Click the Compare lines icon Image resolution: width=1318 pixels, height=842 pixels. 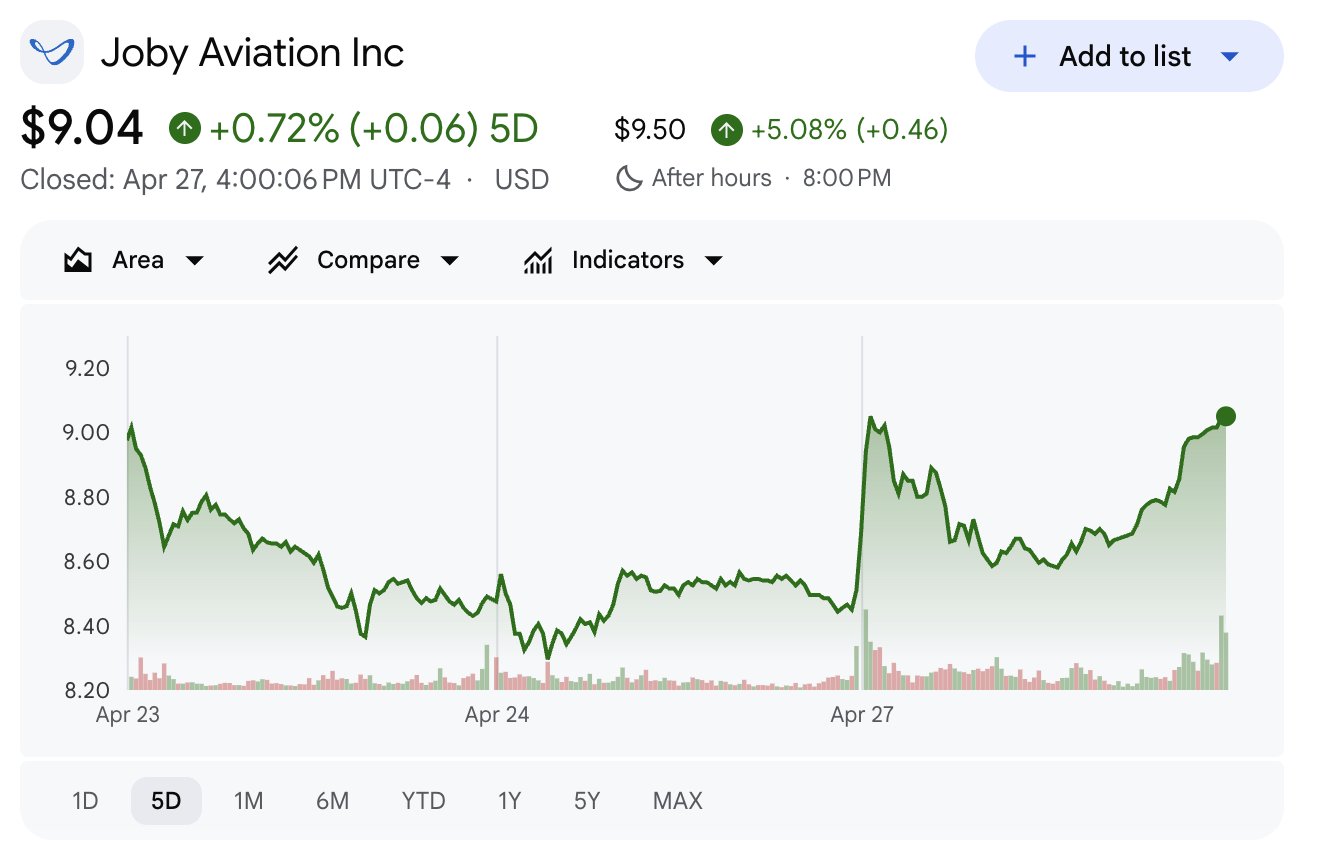pyautogui.click(x=283, y=261)
